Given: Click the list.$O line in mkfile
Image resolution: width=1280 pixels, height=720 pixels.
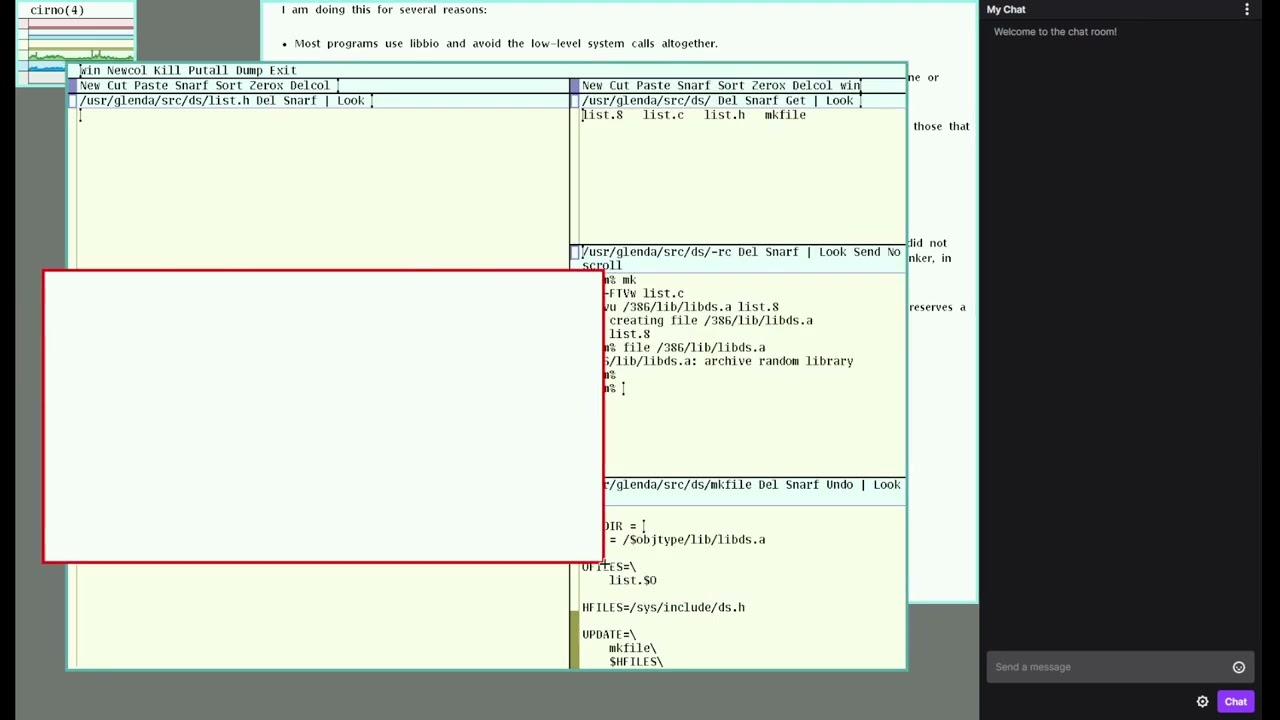Looking at the screenshot, I should point(633,580).
